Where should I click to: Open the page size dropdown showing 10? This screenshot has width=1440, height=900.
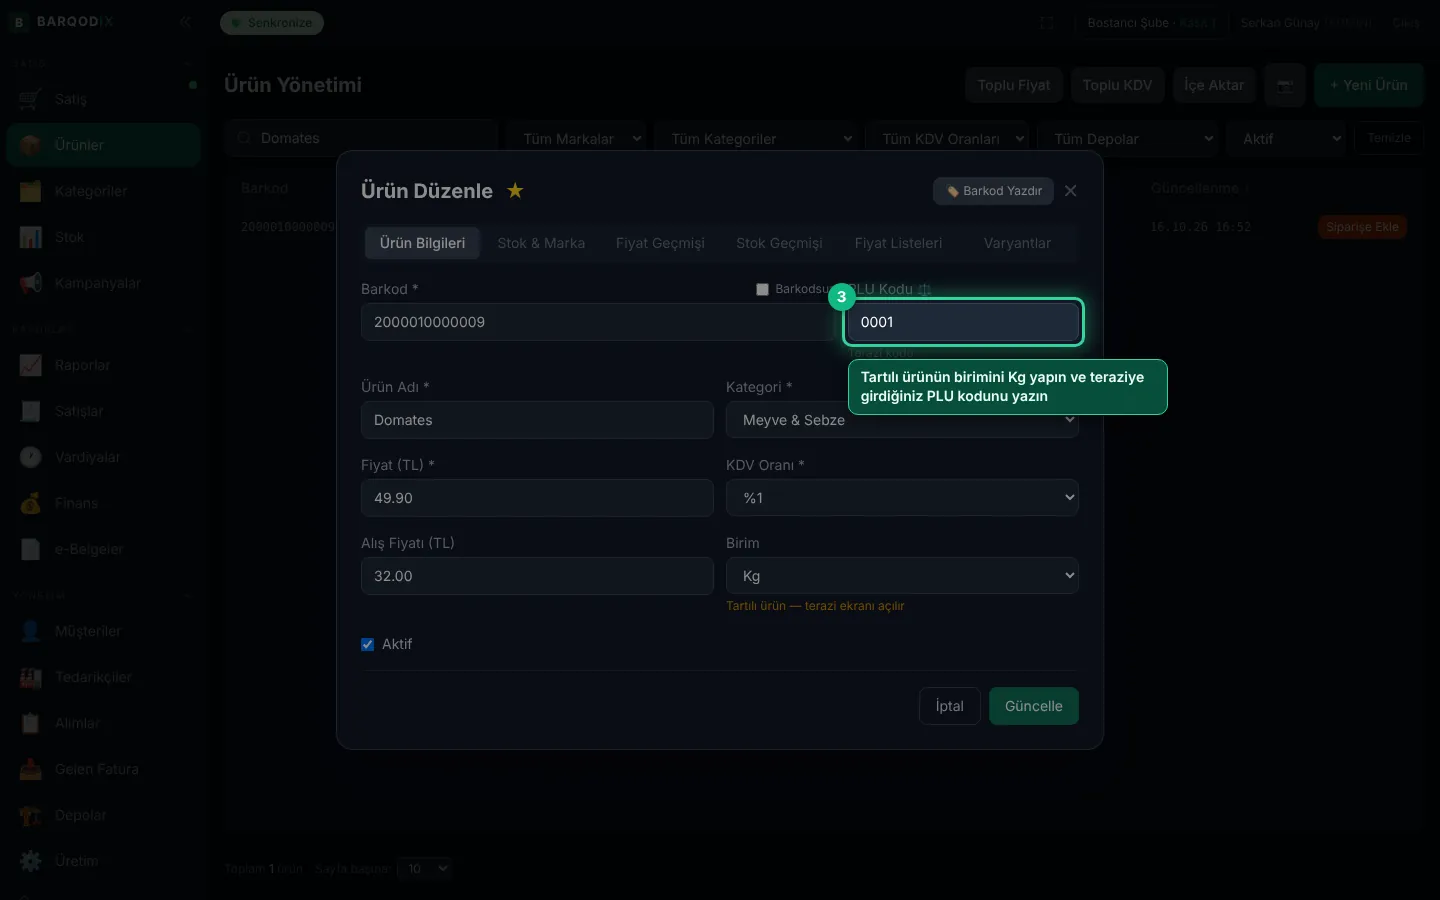point(425,868)
